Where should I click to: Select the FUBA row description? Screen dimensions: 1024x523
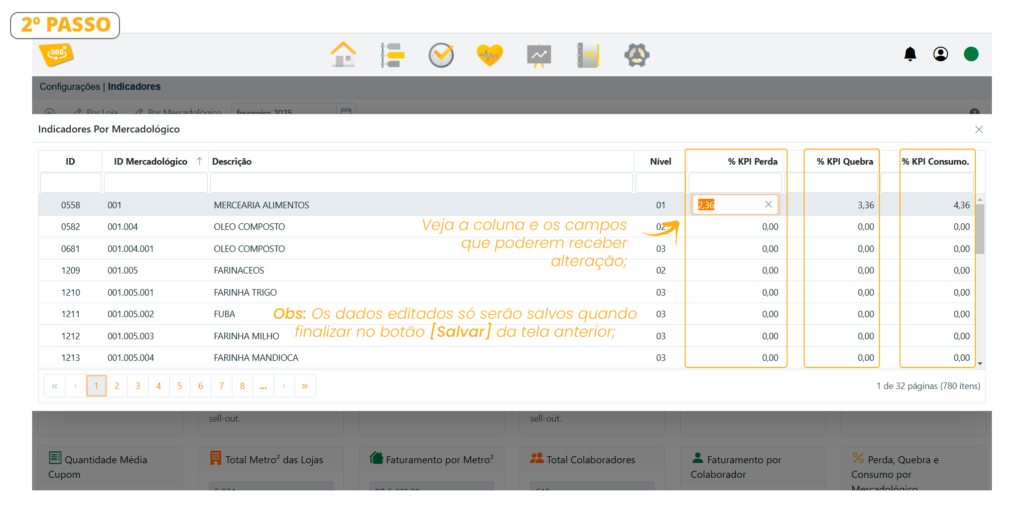(224, 314)
